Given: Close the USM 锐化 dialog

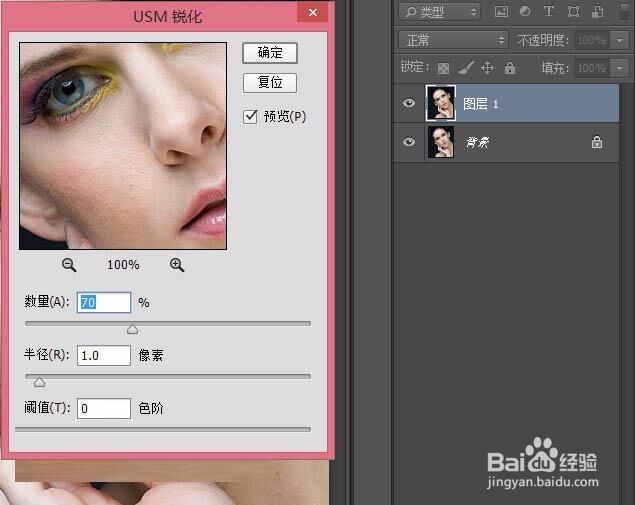Looking at the screenshot, I should (313, 12).
